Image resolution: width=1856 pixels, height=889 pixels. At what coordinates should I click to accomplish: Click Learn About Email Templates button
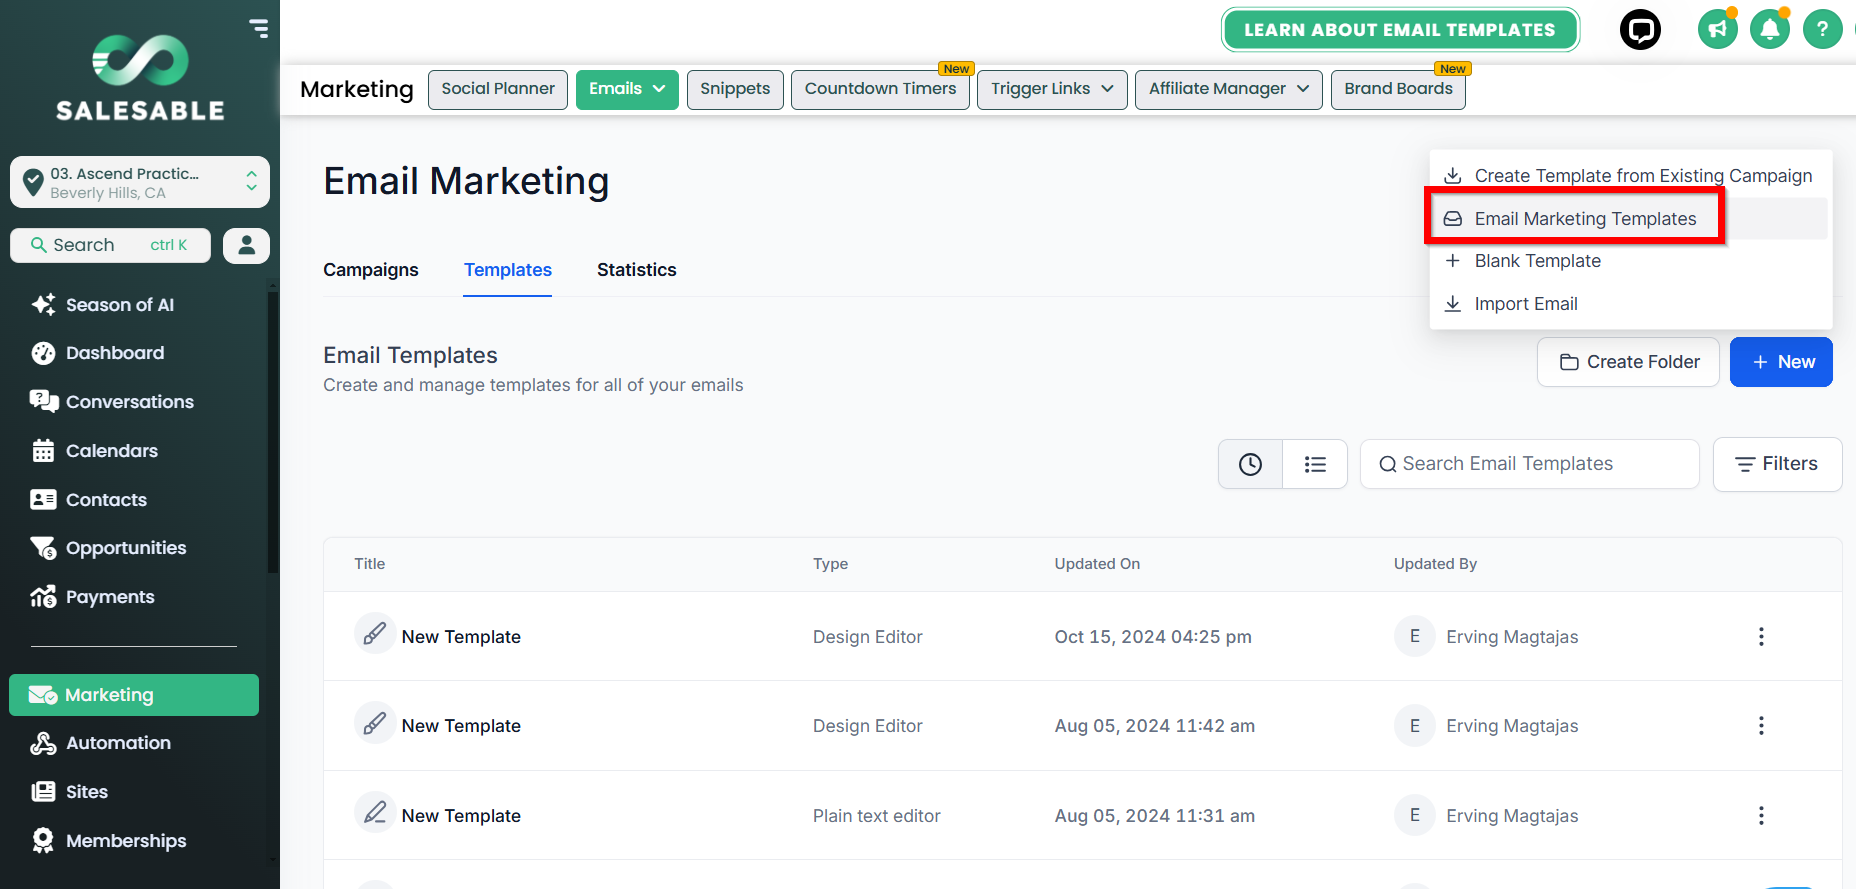1400,30
